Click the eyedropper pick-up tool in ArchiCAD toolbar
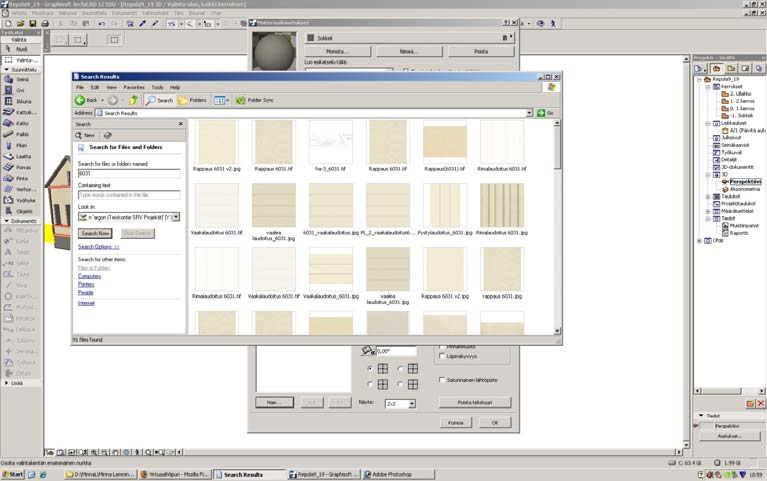The height and width of the screenshot is (481, 767). (143, 23)
